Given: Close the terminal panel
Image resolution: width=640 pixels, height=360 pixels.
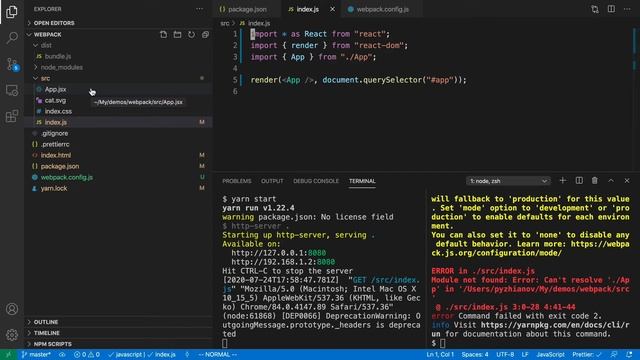Looking at the screenshot, I should point(627,180).
